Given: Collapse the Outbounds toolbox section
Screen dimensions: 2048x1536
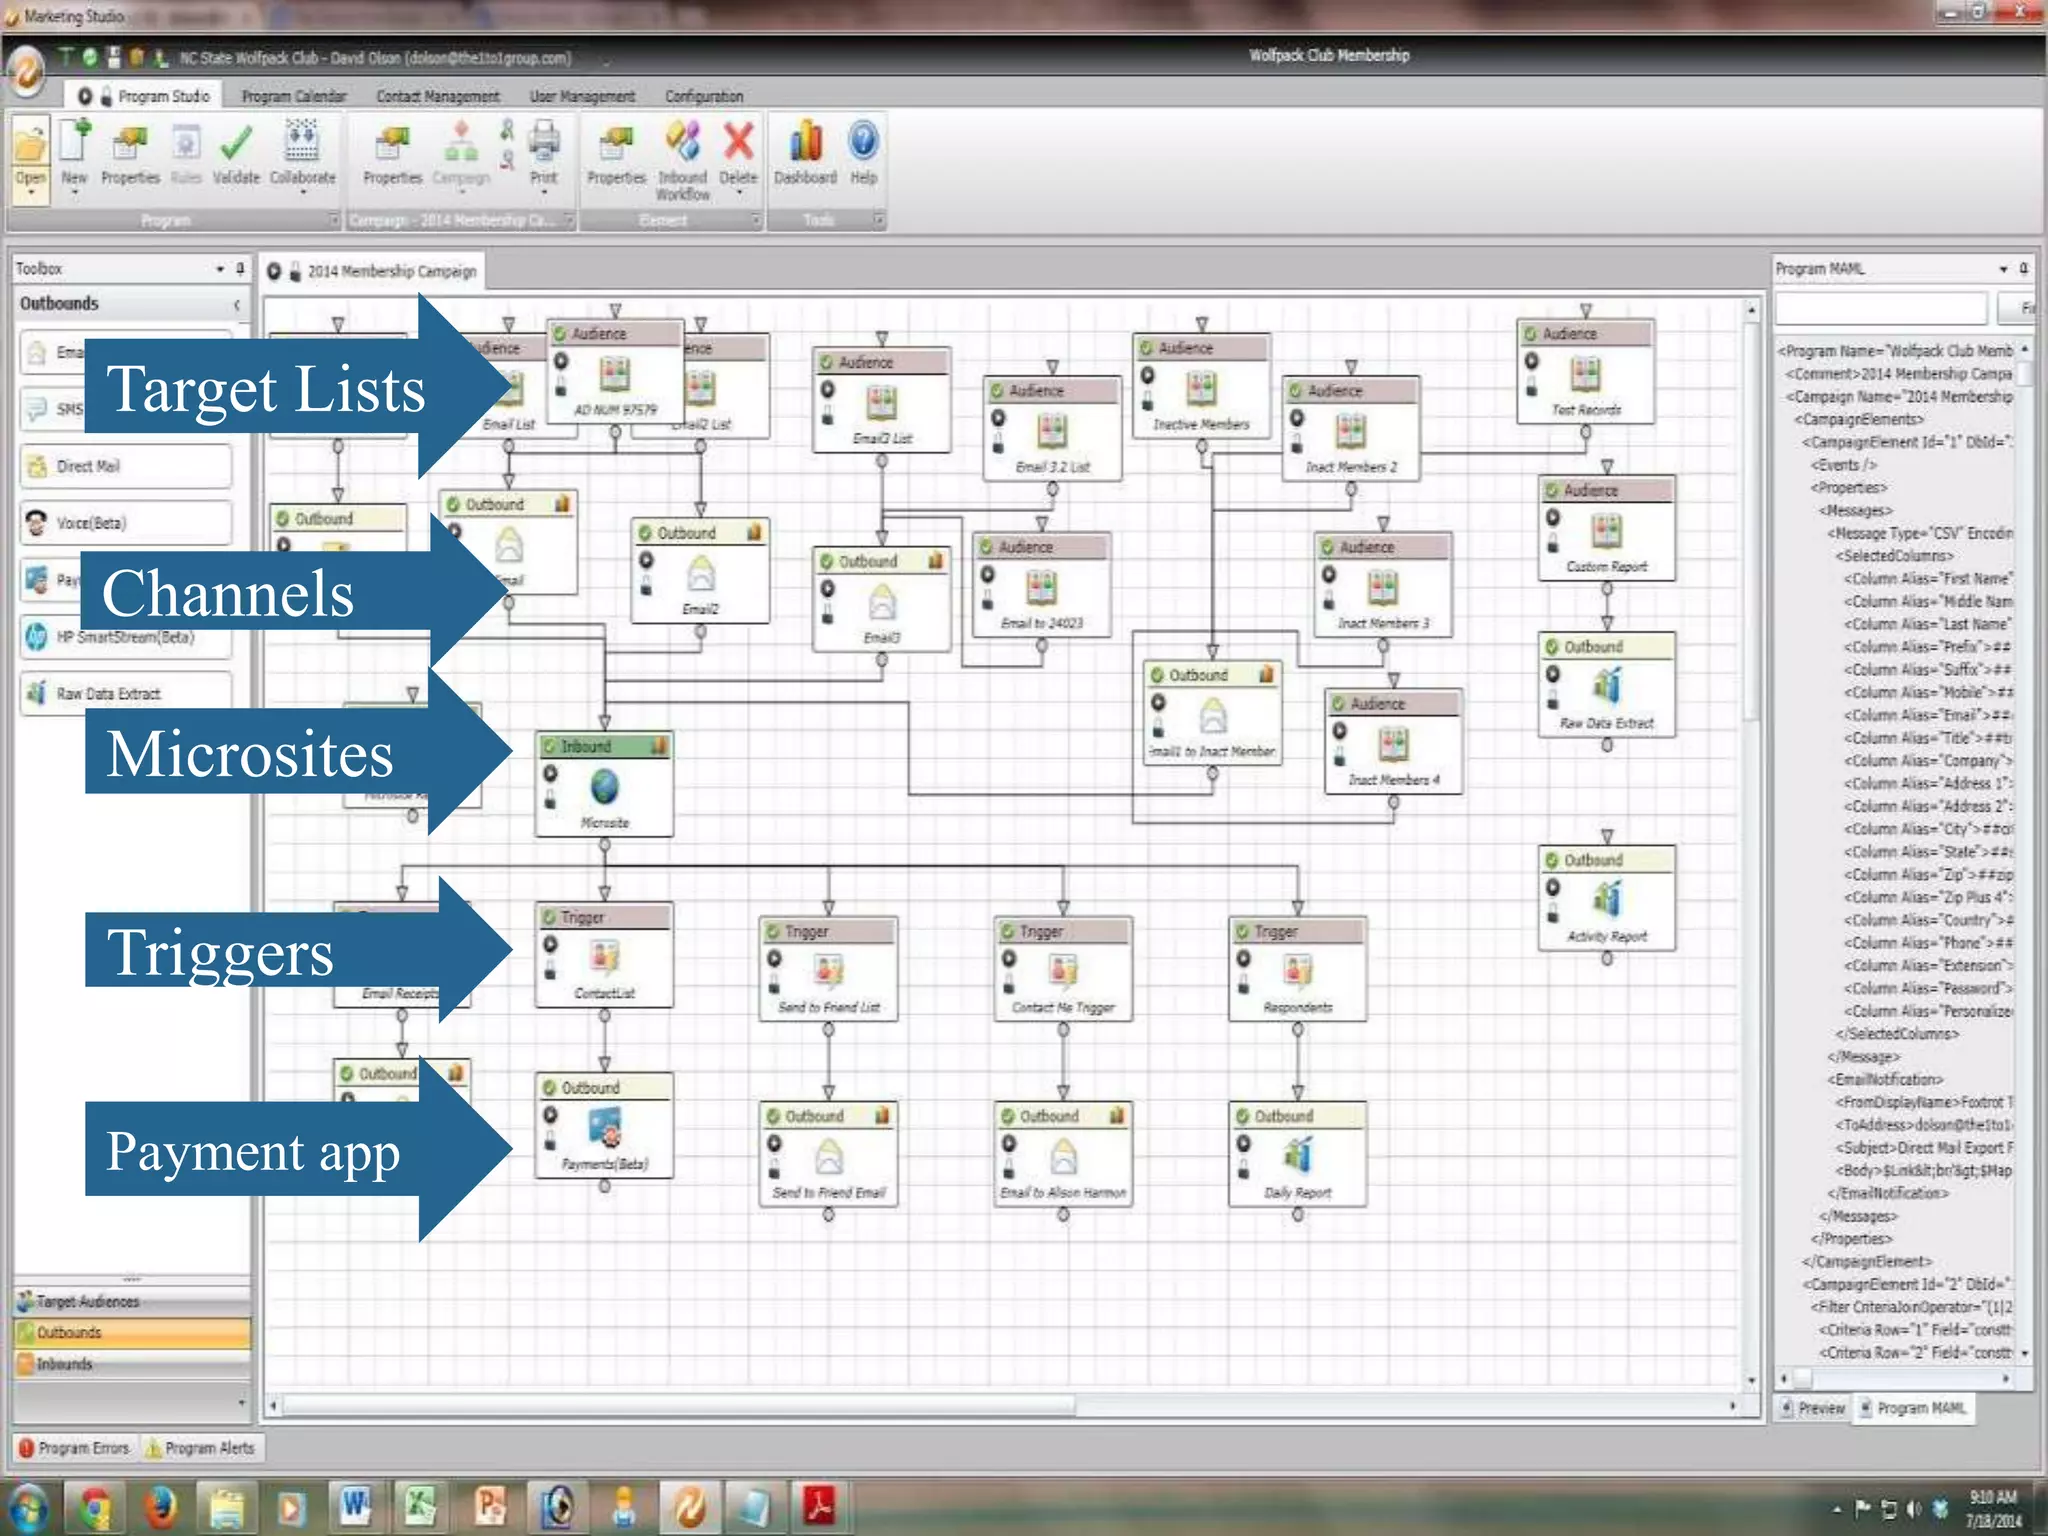Looking at the screenshot, I should 236,304.
